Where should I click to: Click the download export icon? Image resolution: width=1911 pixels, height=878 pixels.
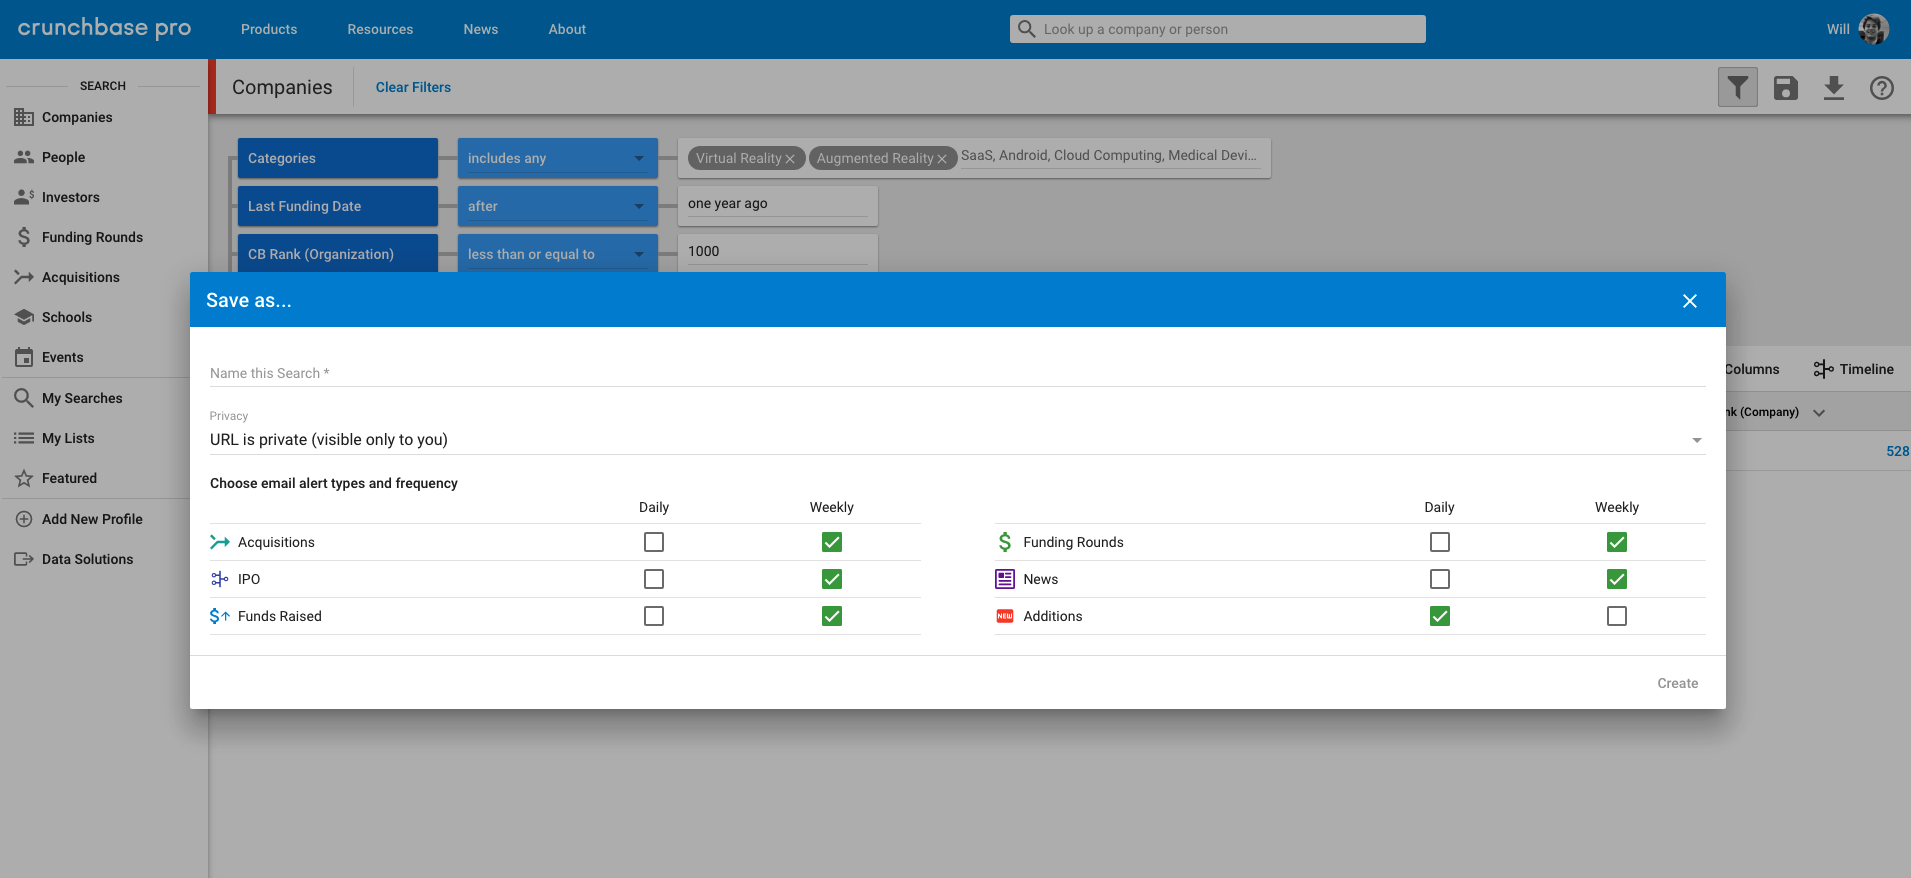click(x=1834, y=88)
